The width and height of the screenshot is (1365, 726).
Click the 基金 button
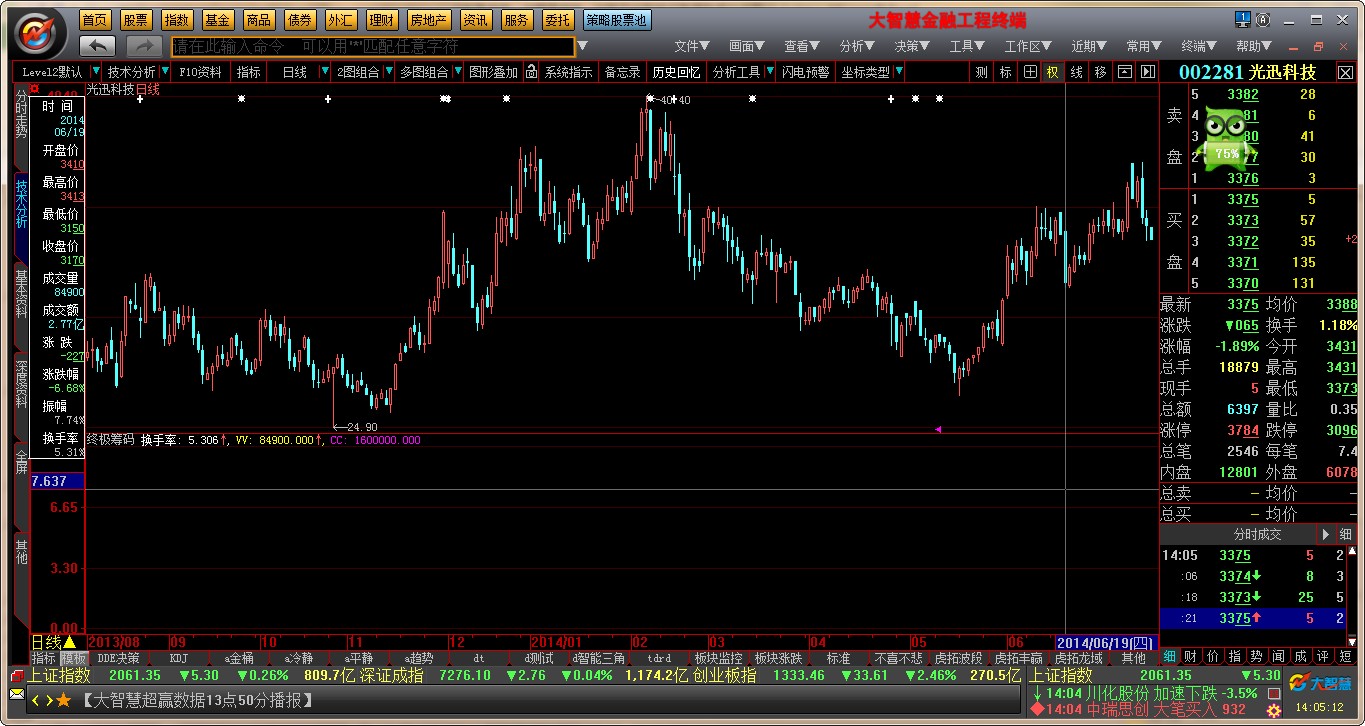pos(218,20)
